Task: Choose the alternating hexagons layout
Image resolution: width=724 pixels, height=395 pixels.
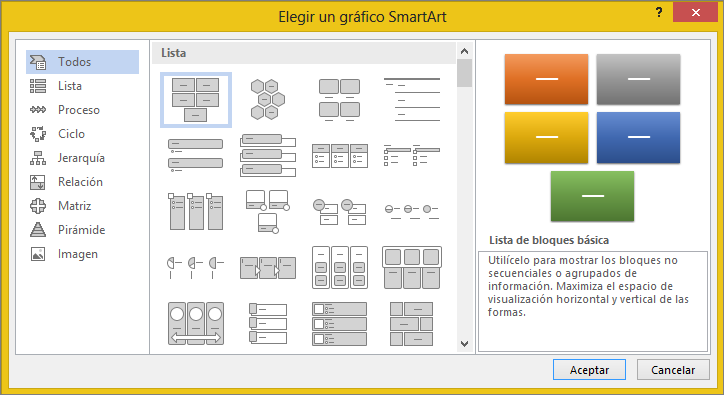Action: click(x=268, y=100)
